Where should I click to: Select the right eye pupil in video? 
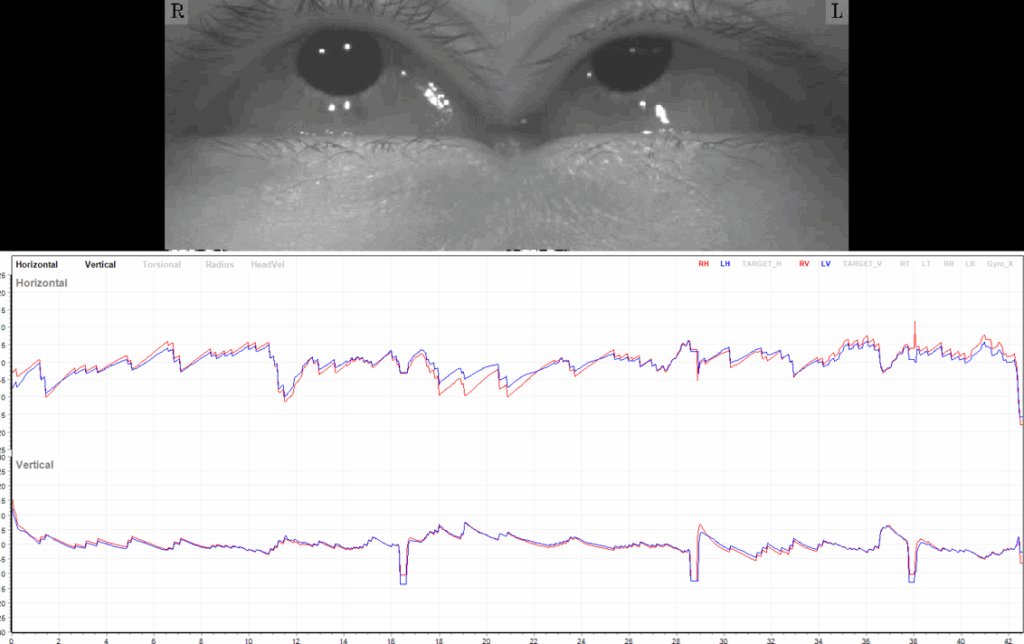(340, 65)
